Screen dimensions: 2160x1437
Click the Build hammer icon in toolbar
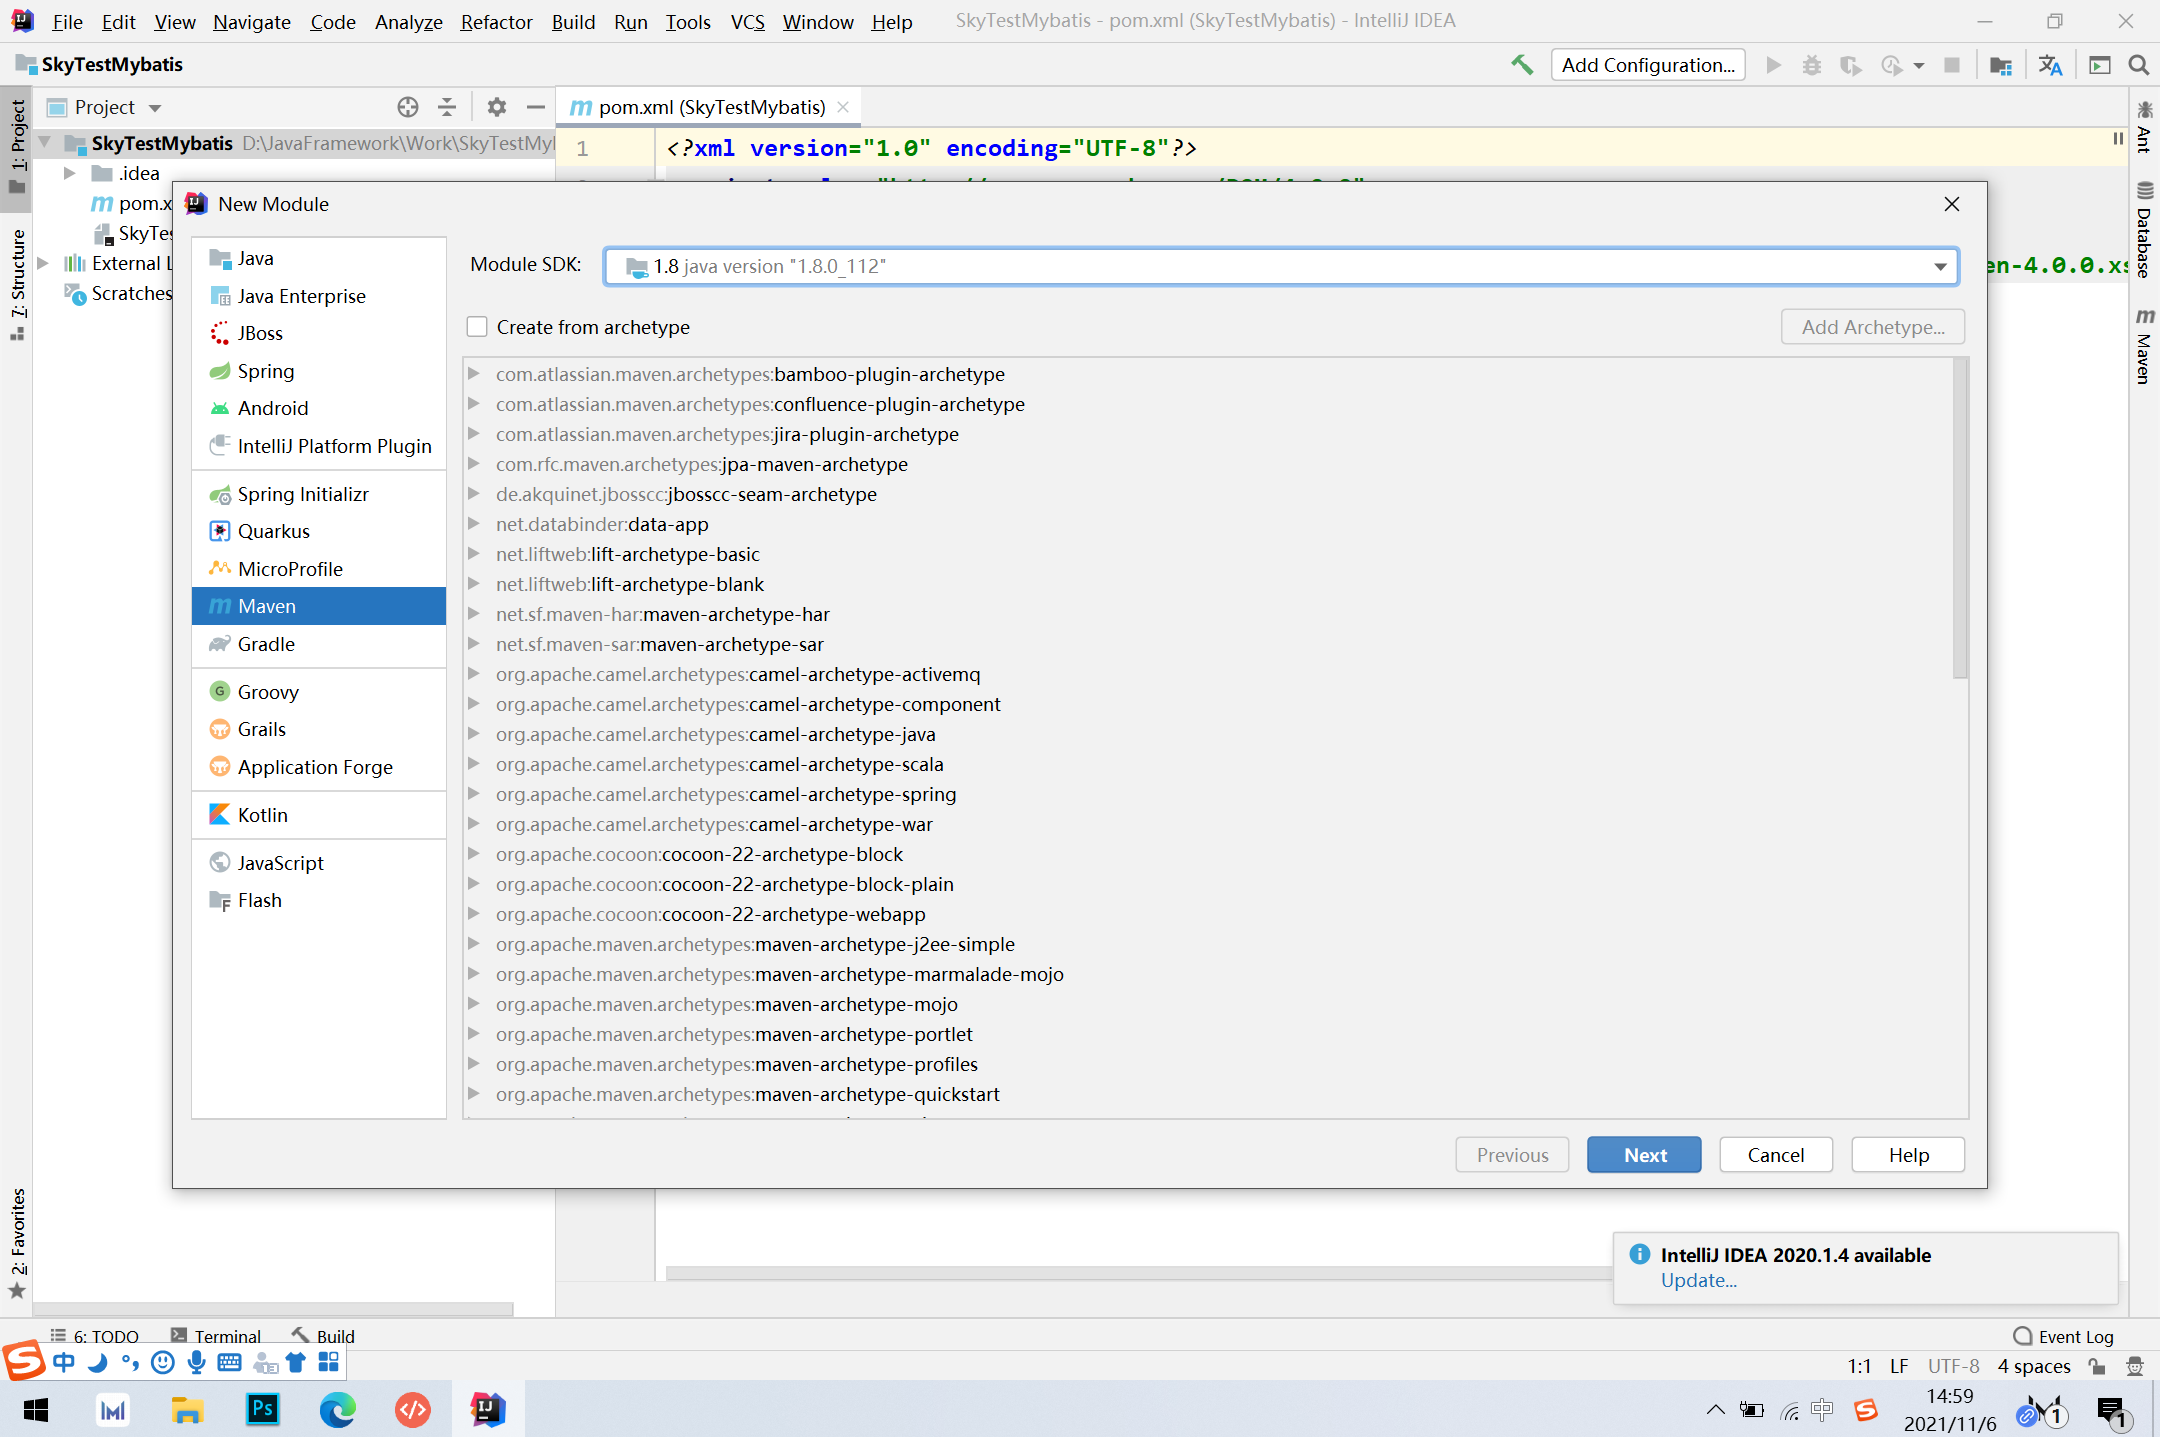pyautogui.click(x=1521, y=65)
